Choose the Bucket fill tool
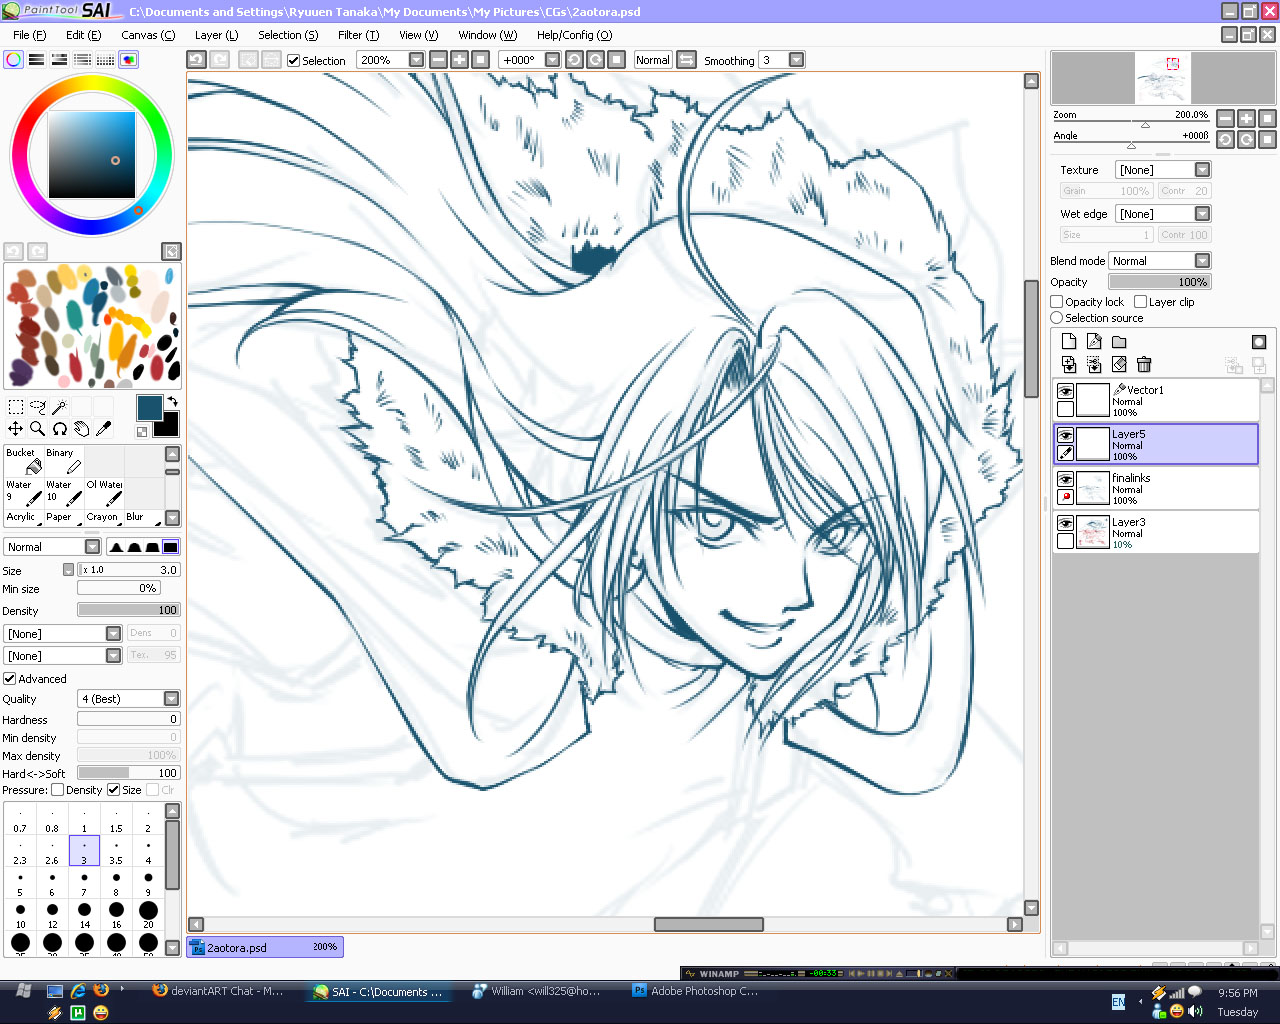The image size is (1280, 1024). click(x=24, y=461)
